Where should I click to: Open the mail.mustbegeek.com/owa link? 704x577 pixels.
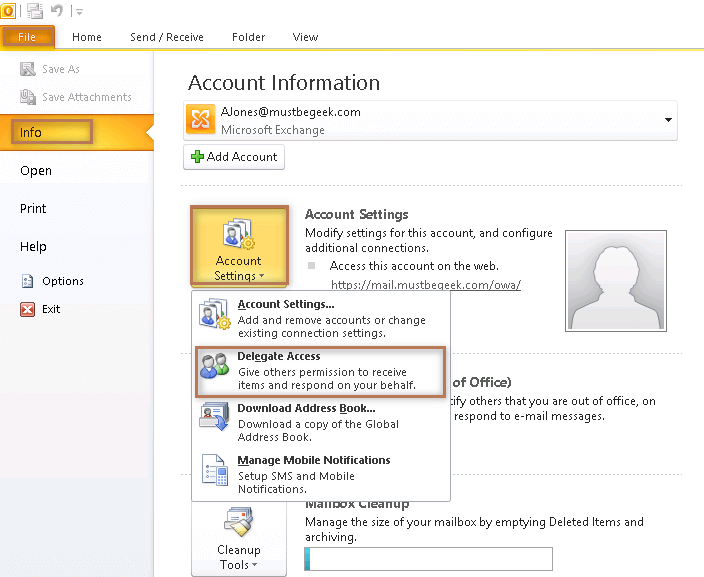pos(425,284)
